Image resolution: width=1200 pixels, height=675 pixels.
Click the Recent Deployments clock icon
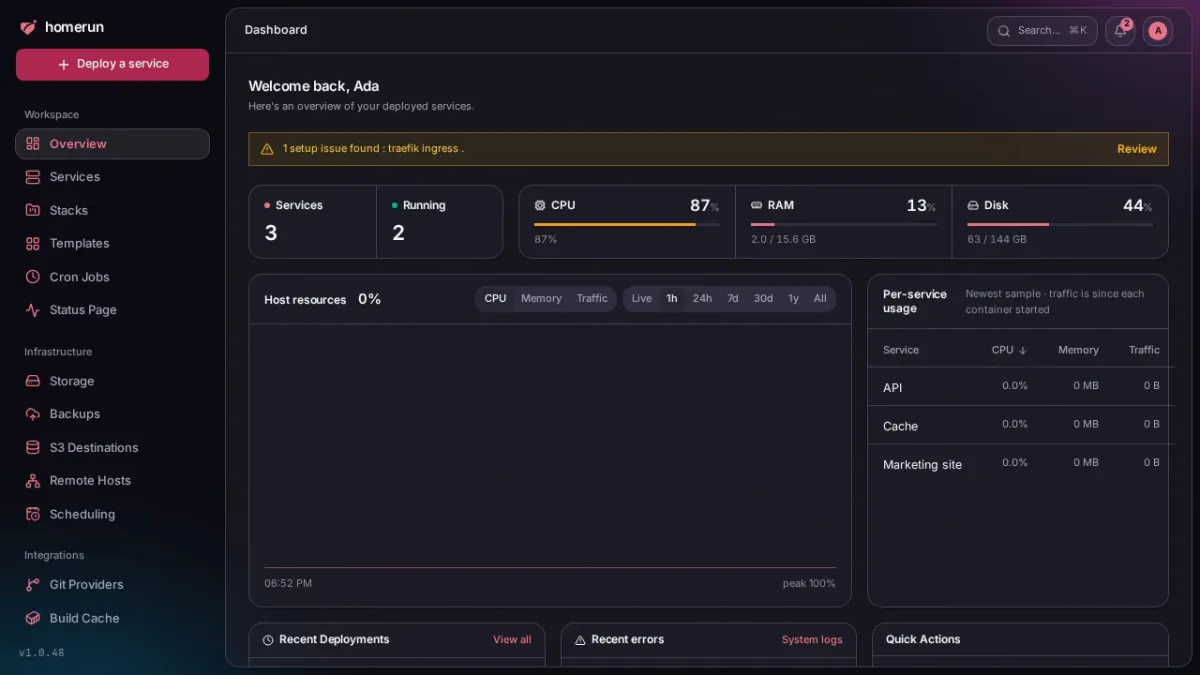268,640
